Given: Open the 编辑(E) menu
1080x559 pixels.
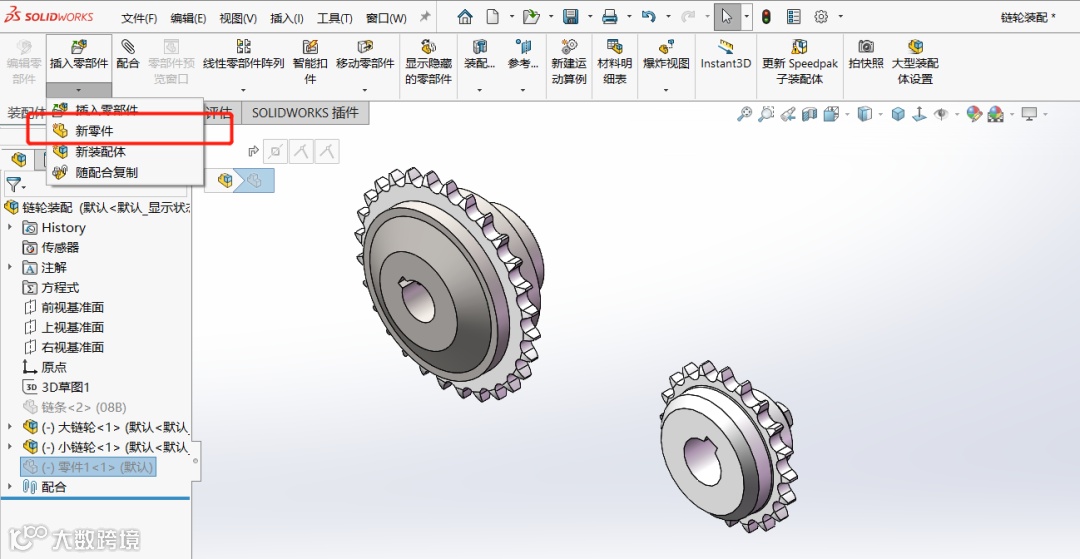Looking at the screenshot, I should click(188, 18).
